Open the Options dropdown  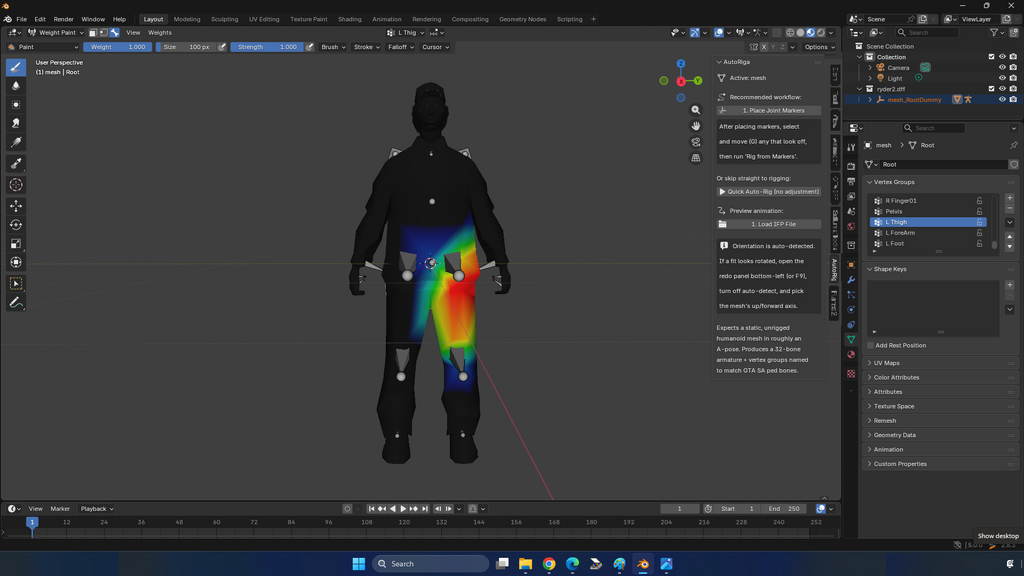pyautogui.click(x=820, y=47)
